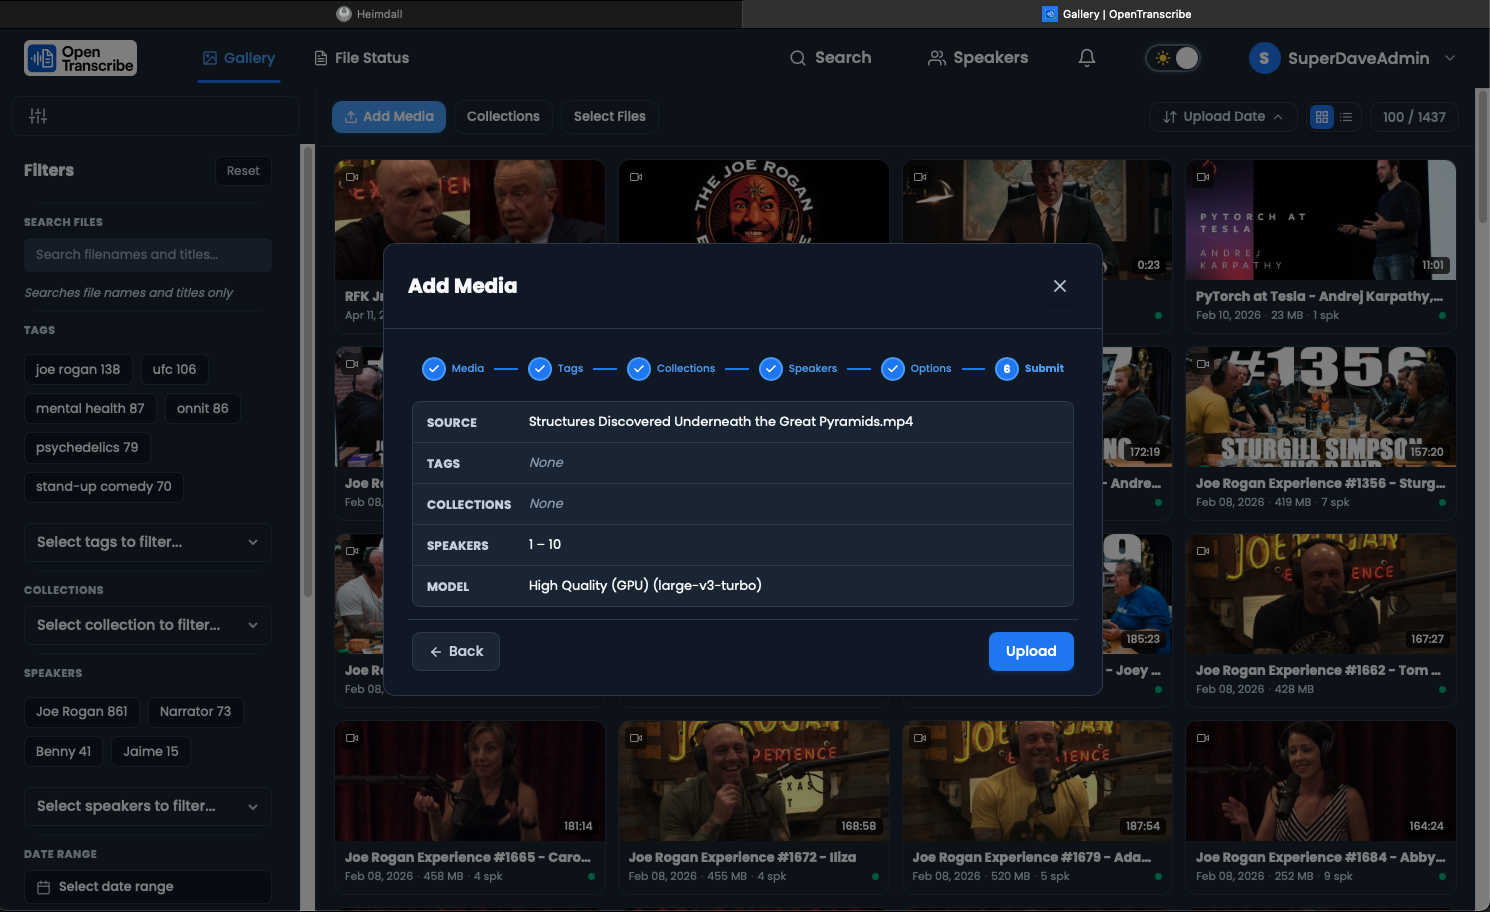Open the PyTorch at Tesla video thumbnail
Screen dimensions: 1490x912
coord(1321,220)
